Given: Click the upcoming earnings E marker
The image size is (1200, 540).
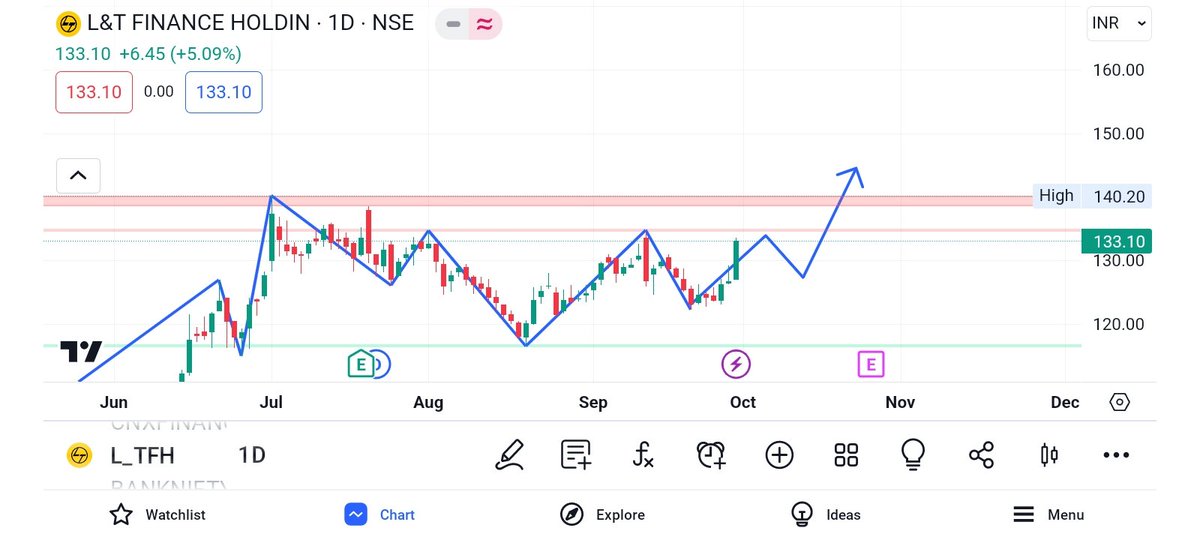Looking at the screenshot, I should (870, 365).
